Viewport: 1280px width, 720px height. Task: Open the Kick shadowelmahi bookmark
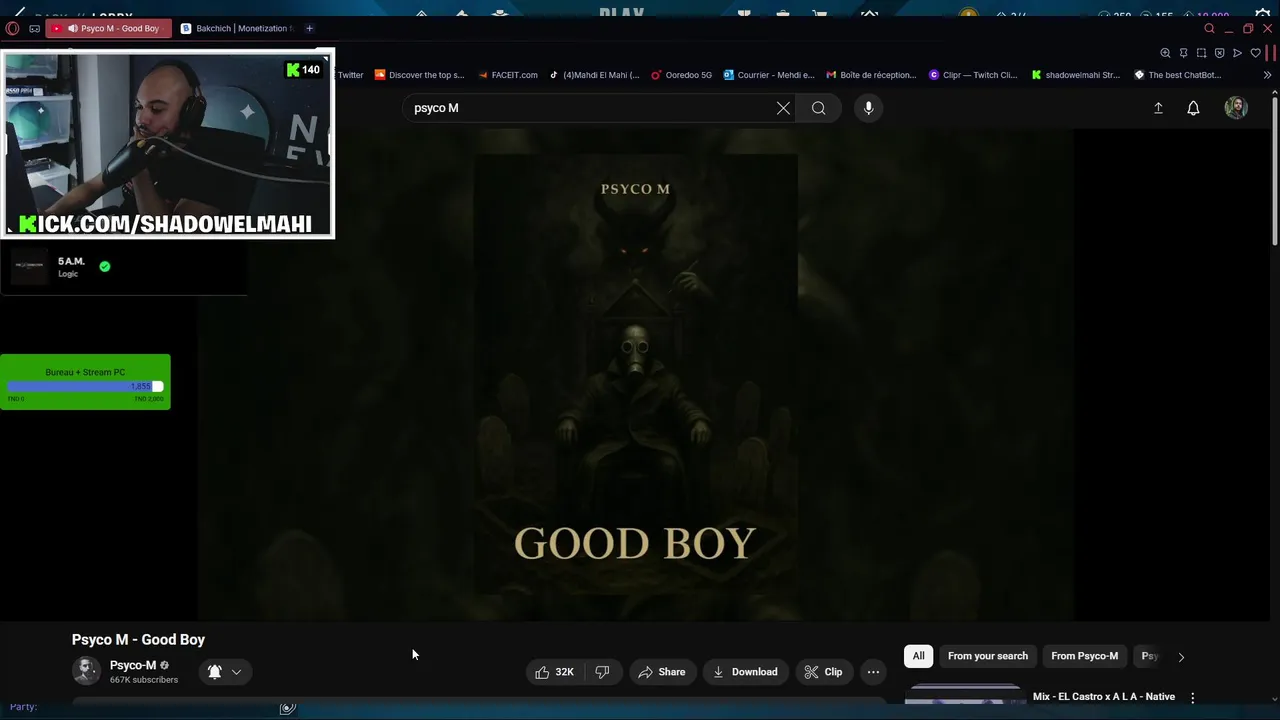[x=1076, y=75]
